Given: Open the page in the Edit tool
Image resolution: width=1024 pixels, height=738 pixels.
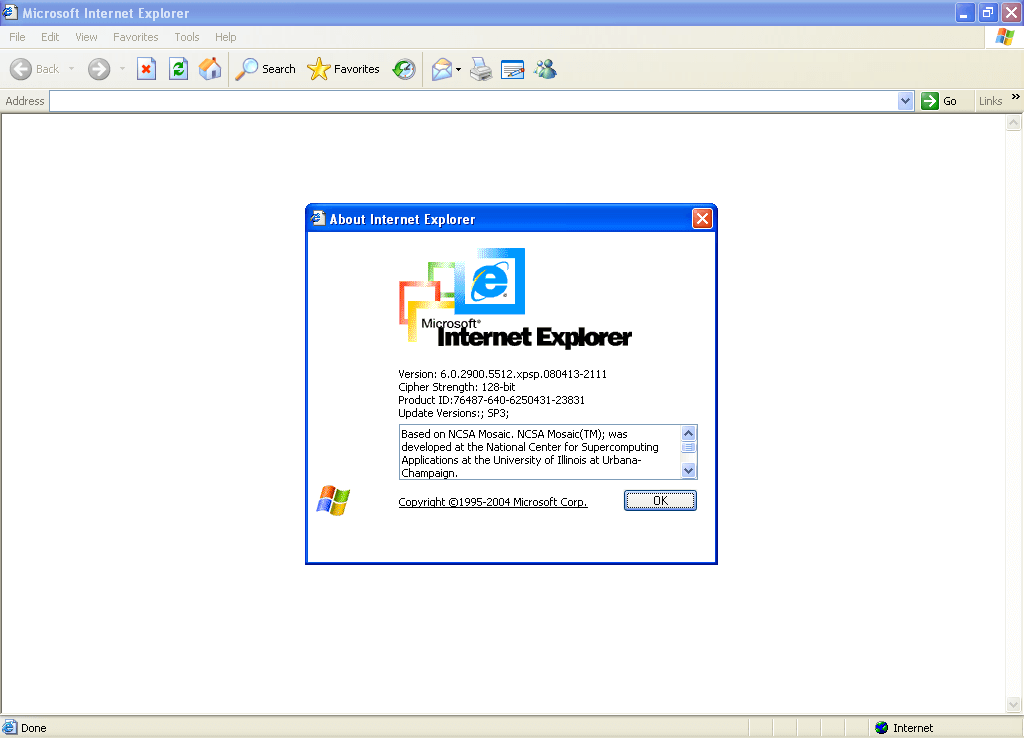Looking at the screenshot, I should 512,68.
